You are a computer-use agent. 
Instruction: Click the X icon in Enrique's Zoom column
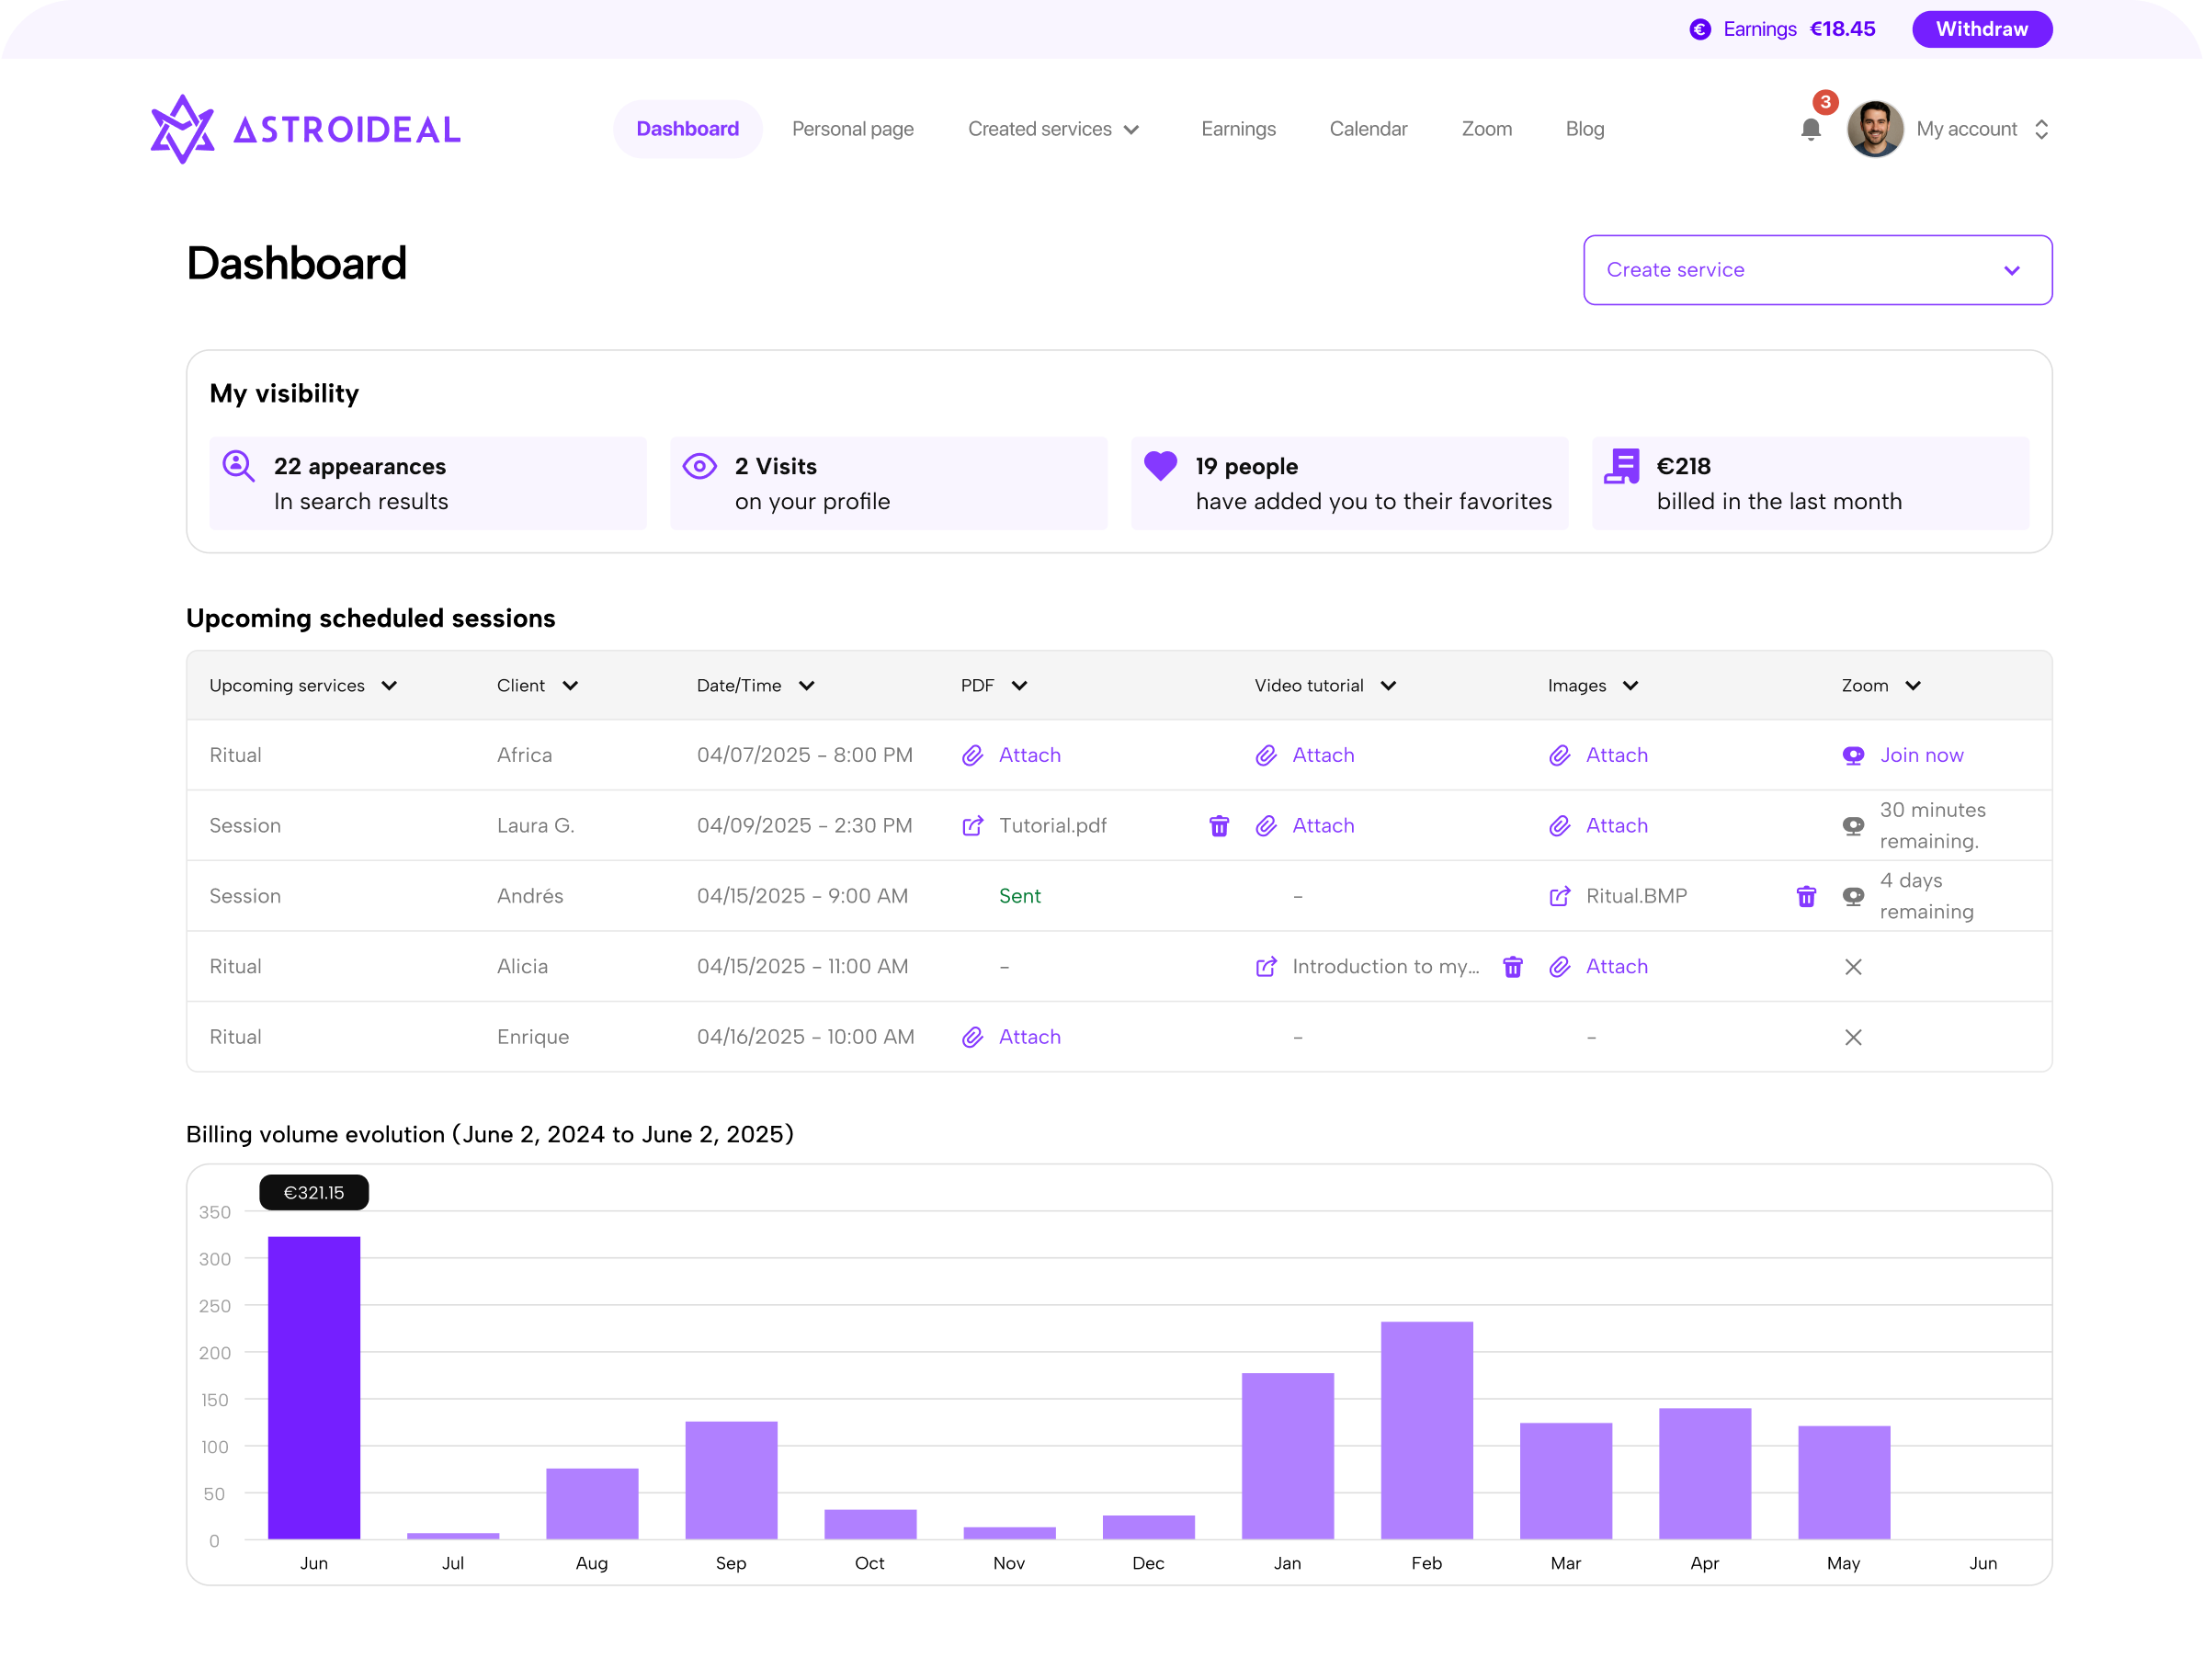point(1852,1038)
